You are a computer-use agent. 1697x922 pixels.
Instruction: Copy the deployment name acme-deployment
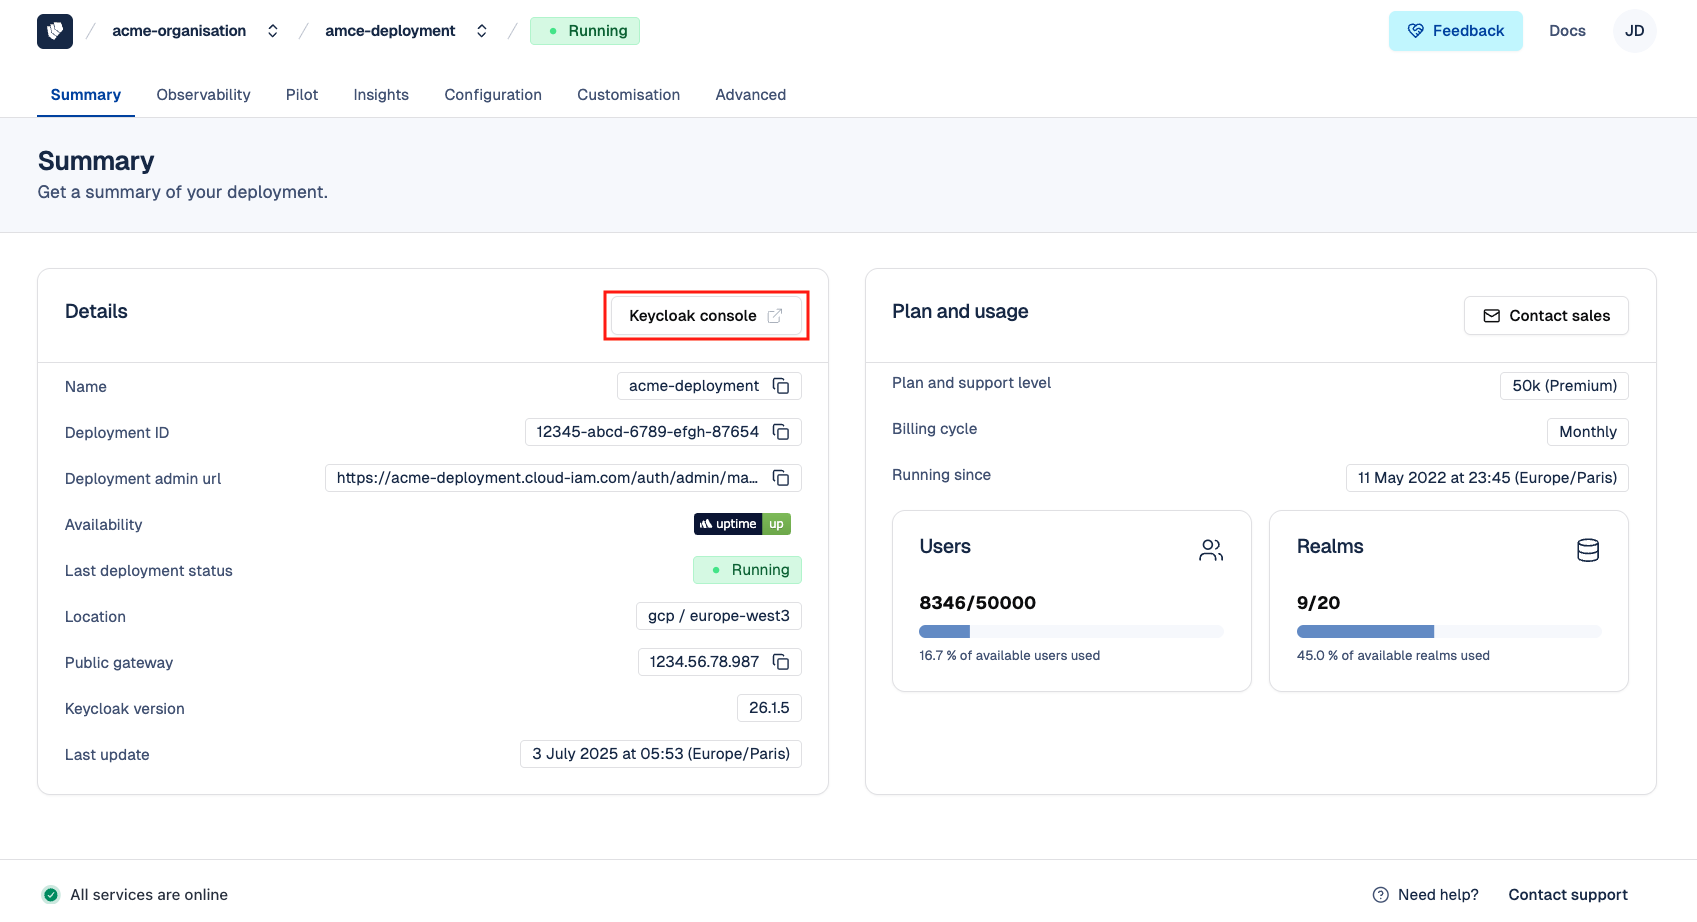pos(781,386)
